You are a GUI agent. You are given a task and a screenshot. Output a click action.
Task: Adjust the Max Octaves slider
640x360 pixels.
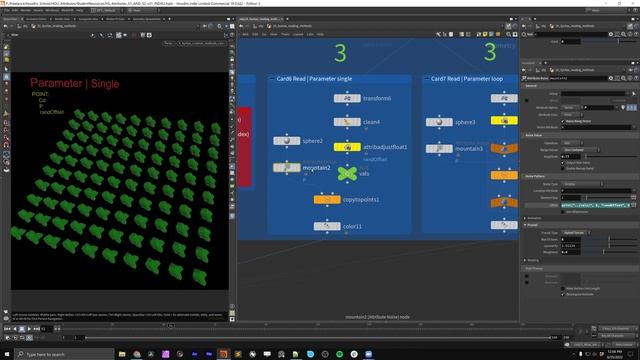(x=609, y=239)
